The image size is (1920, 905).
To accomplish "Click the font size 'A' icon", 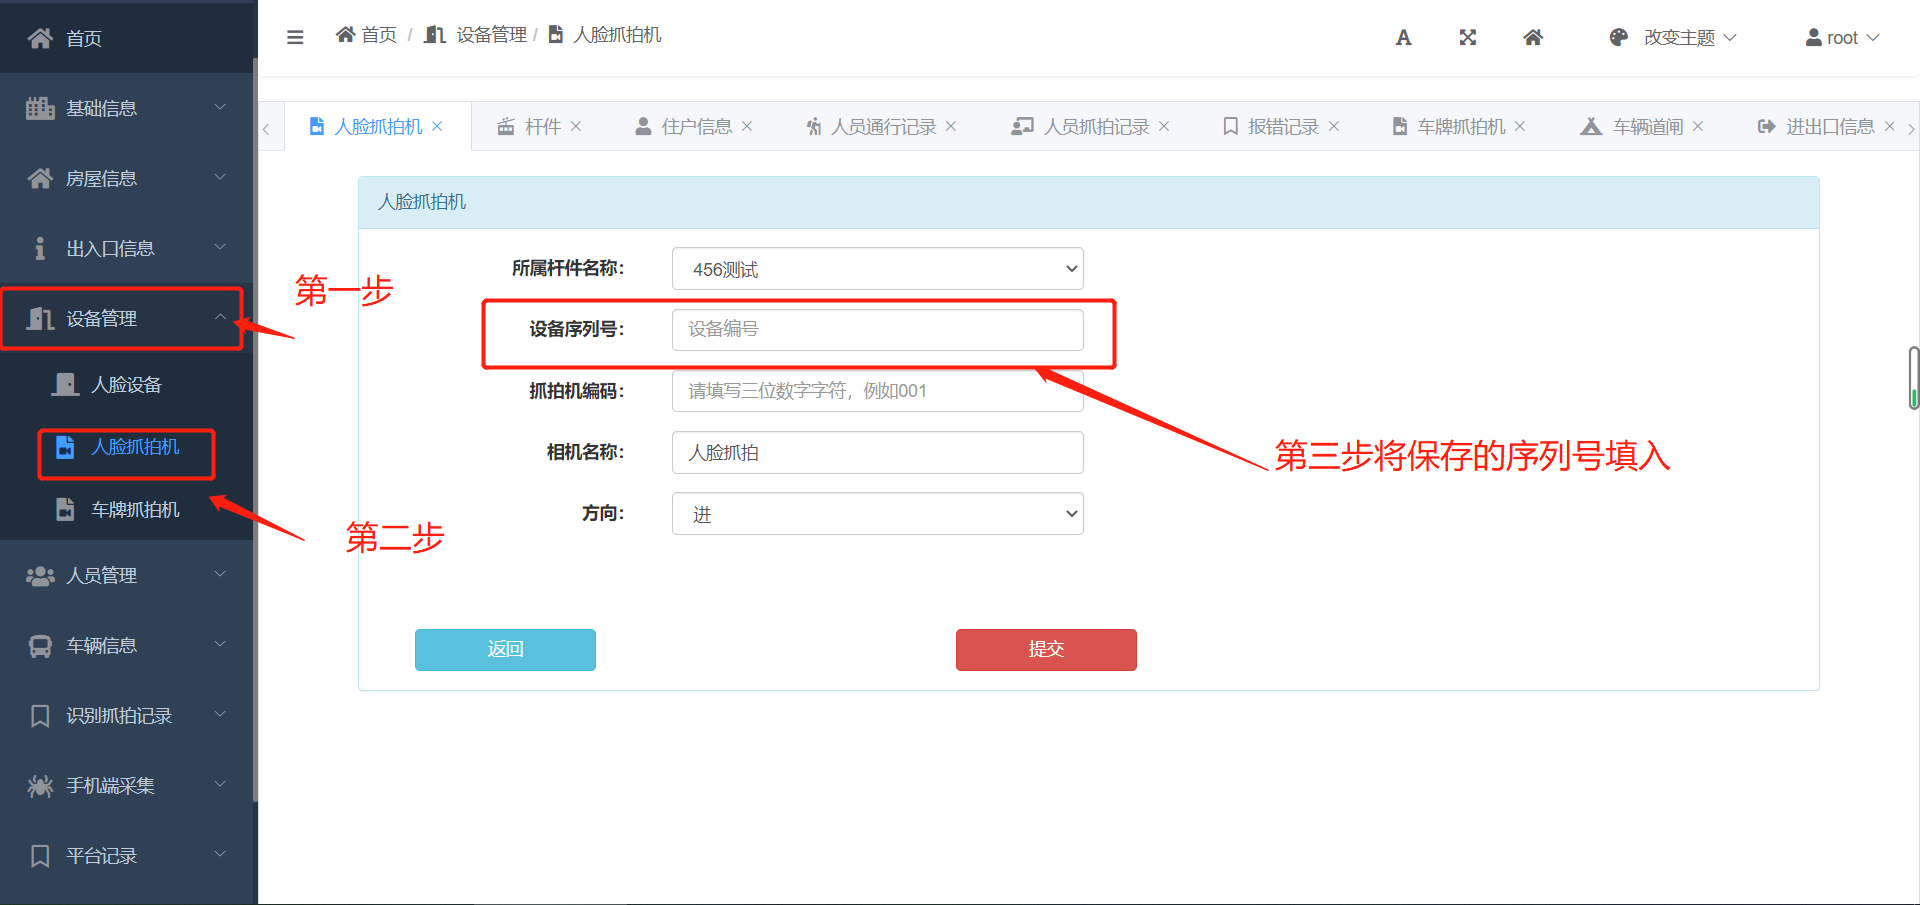I will [x=1403, y=38].
